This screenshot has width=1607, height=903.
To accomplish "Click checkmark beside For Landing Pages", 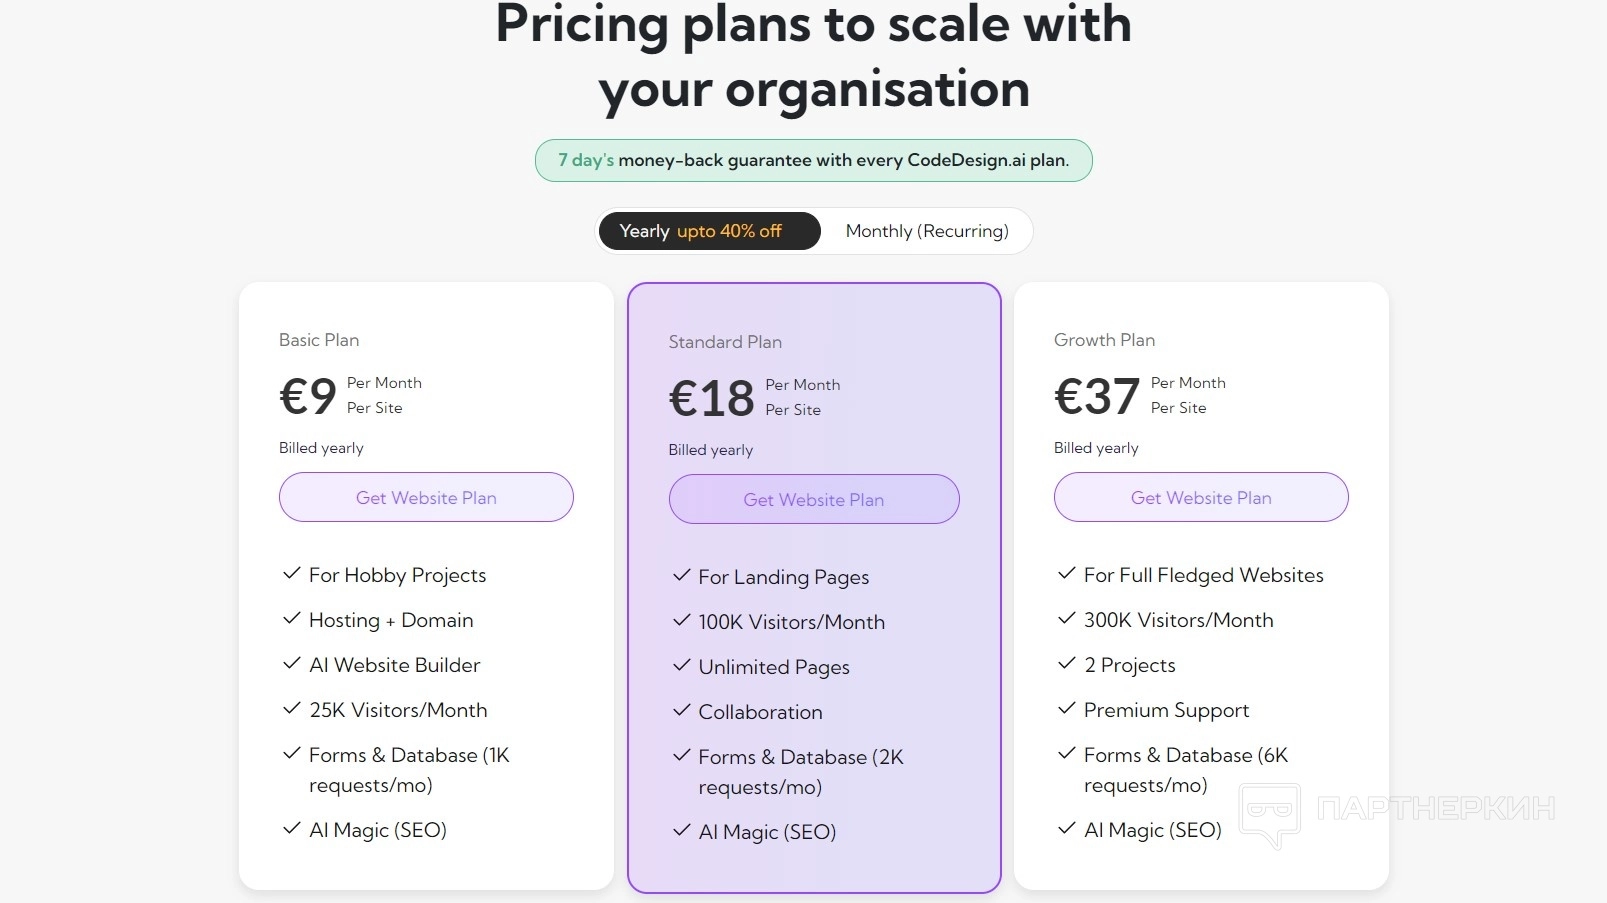I will [682, 576].
